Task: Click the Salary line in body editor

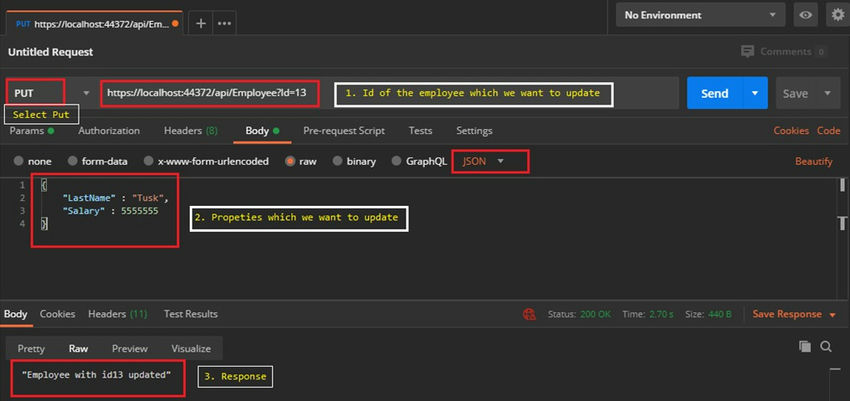Action: (x=110, y=211)
